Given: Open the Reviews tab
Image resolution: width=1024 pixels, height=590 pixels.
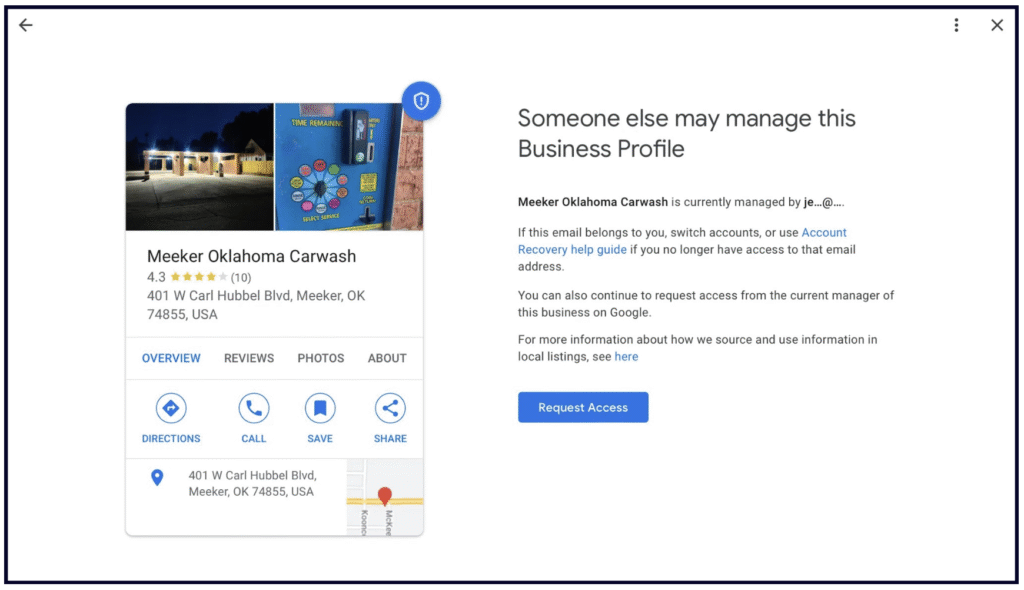Looking at the screenshot, I should 249,358.
